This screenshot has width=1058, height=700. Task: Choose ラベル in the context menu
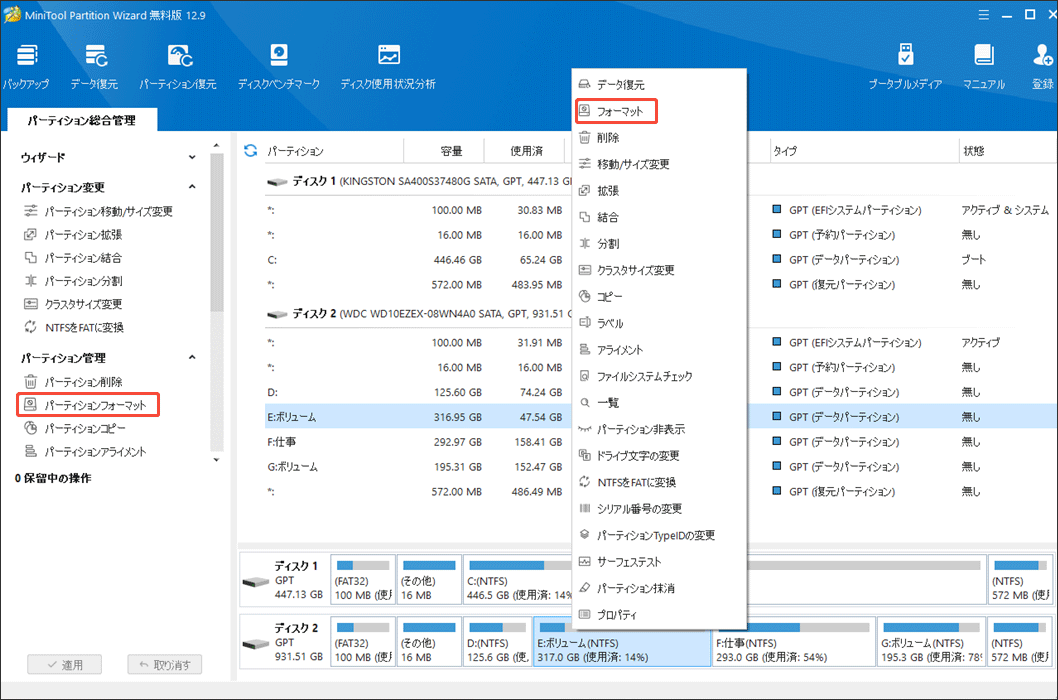pyautogui.click(x=659, y=323)
